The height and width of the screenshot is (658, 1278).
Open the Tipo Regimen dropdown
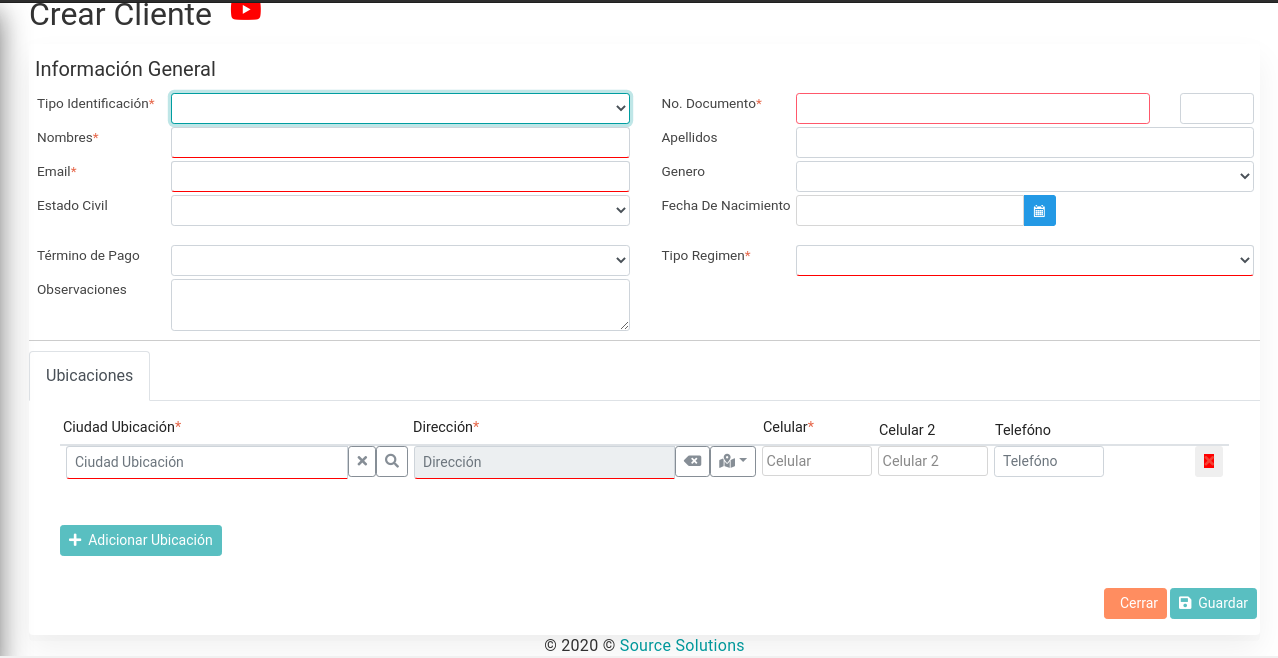click(x=1025, y=260)
